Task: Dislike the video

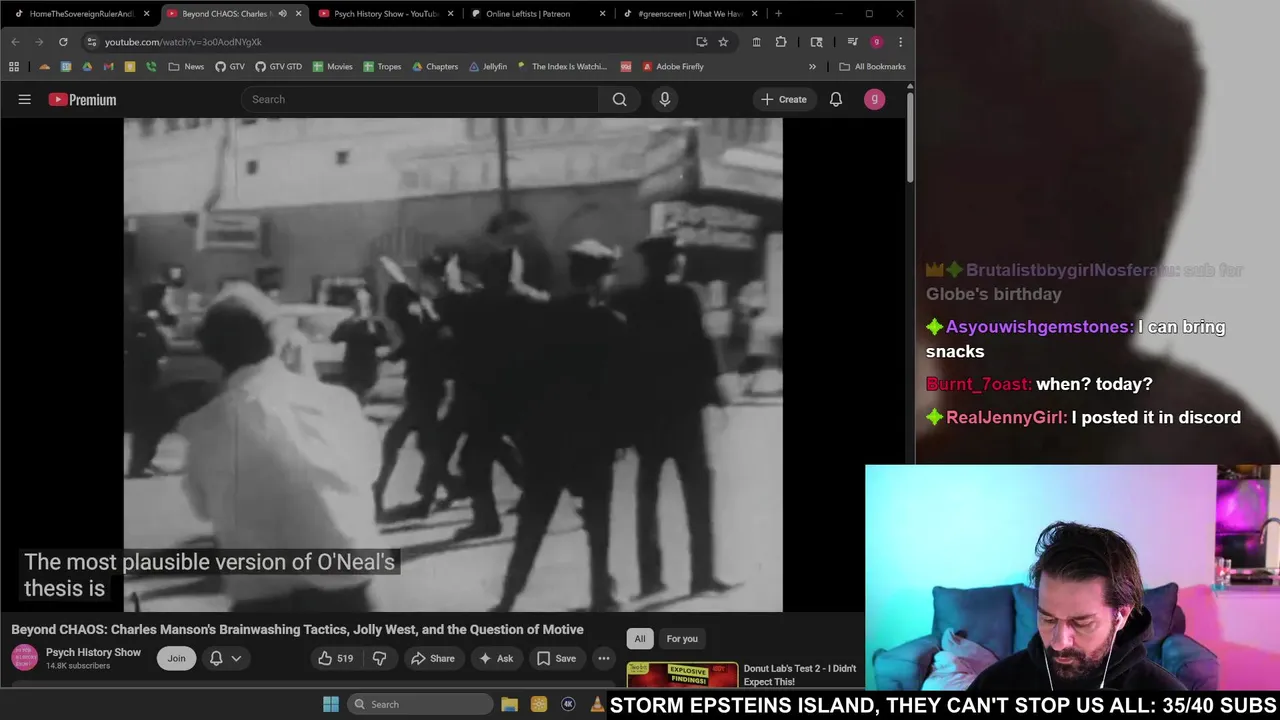Action: point(379,658)
